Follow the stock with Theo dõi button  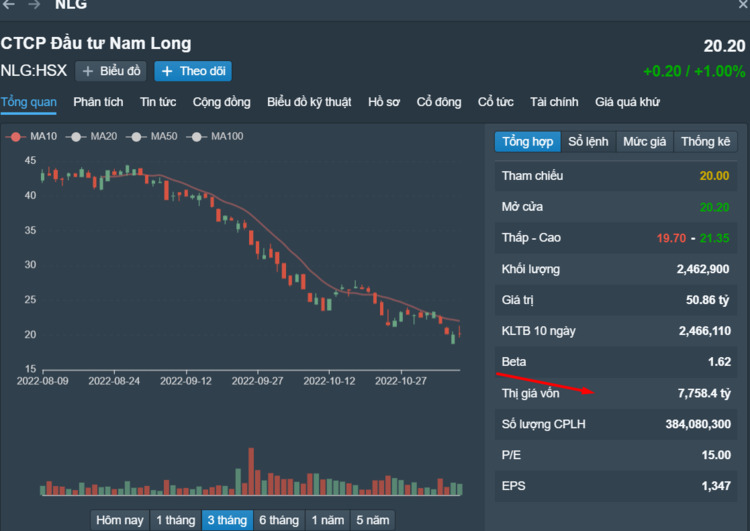tap(193, 71)
